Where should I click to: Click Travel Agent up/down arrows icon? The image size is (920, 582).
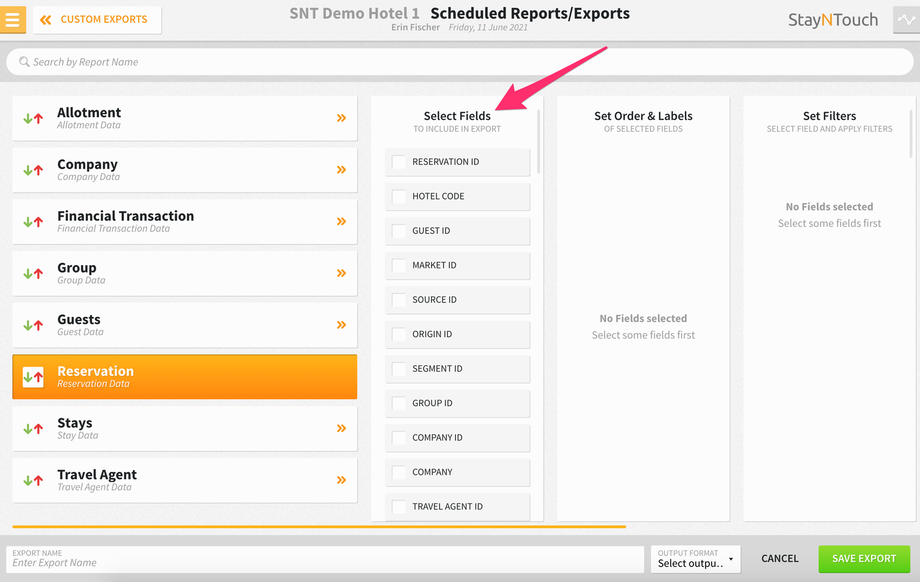click(x=33, y=480)
